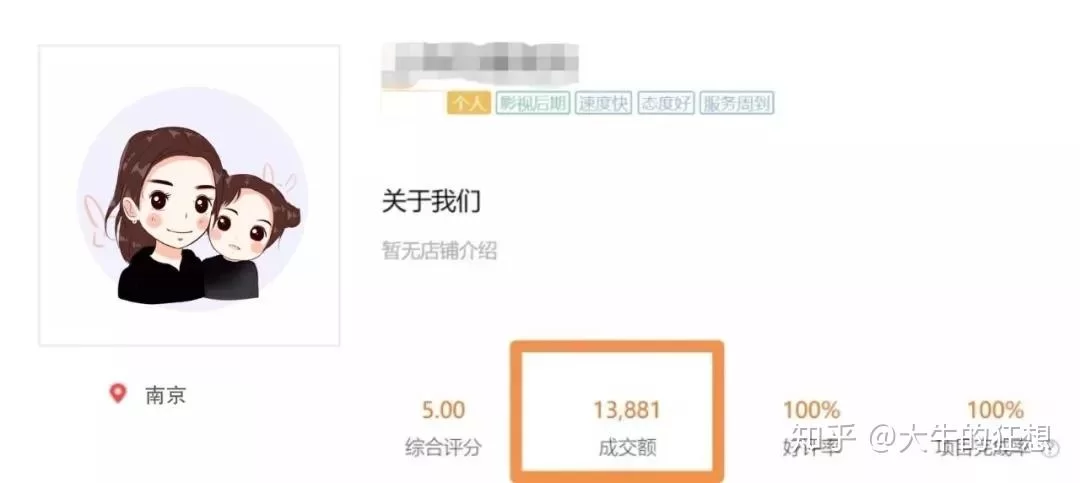Click the 南京 location text

click(165, 395)
